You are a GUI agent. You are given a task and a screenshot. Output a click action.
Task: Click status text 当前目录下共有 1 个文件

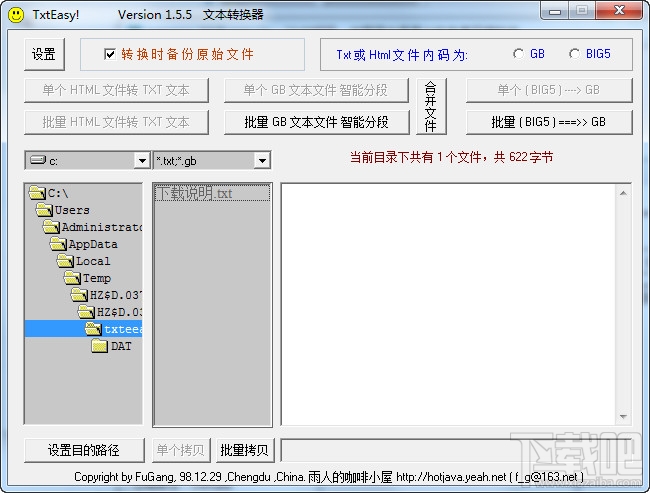418,158
